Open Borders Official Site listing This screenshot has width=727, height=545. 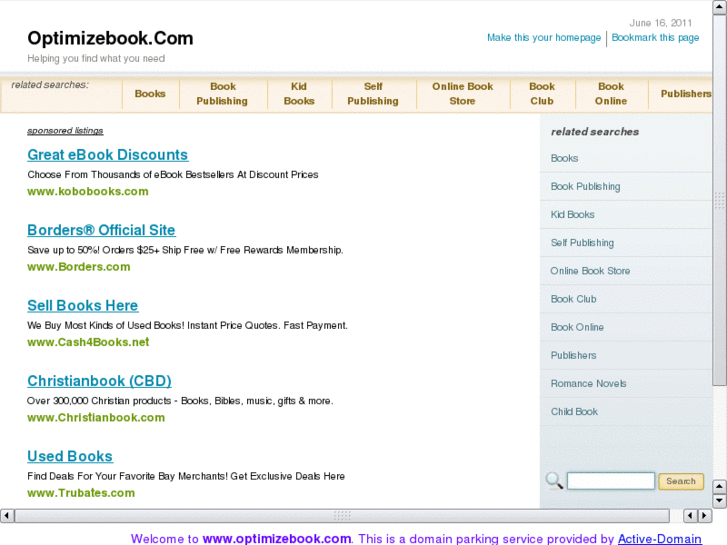101,230
